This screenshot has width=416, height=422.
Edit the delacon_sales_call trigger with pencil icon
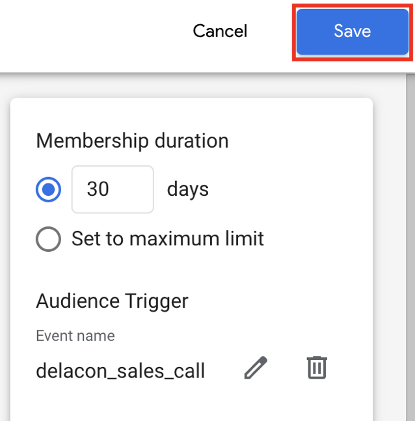(256, 368)
